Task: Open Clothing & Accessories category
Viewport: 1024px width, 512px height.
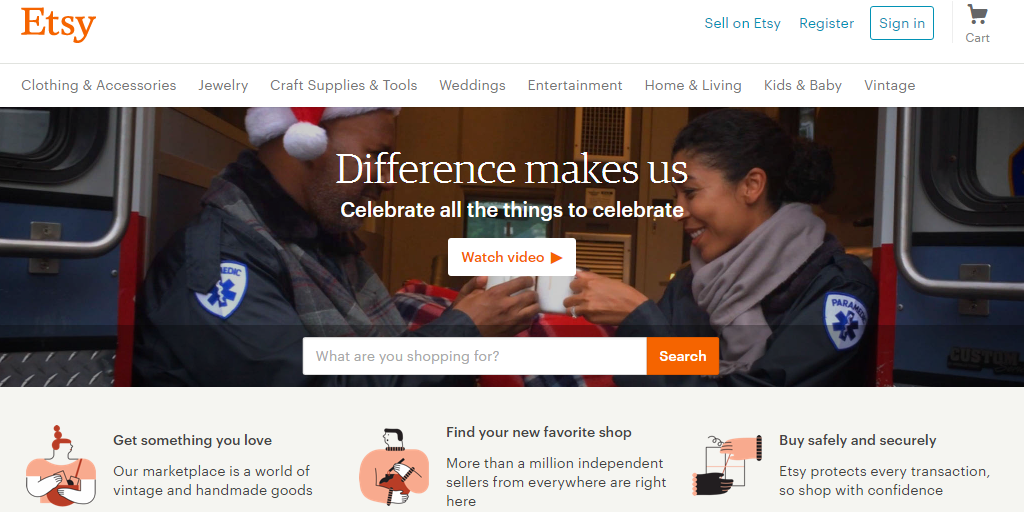Action: pos(99,85)
